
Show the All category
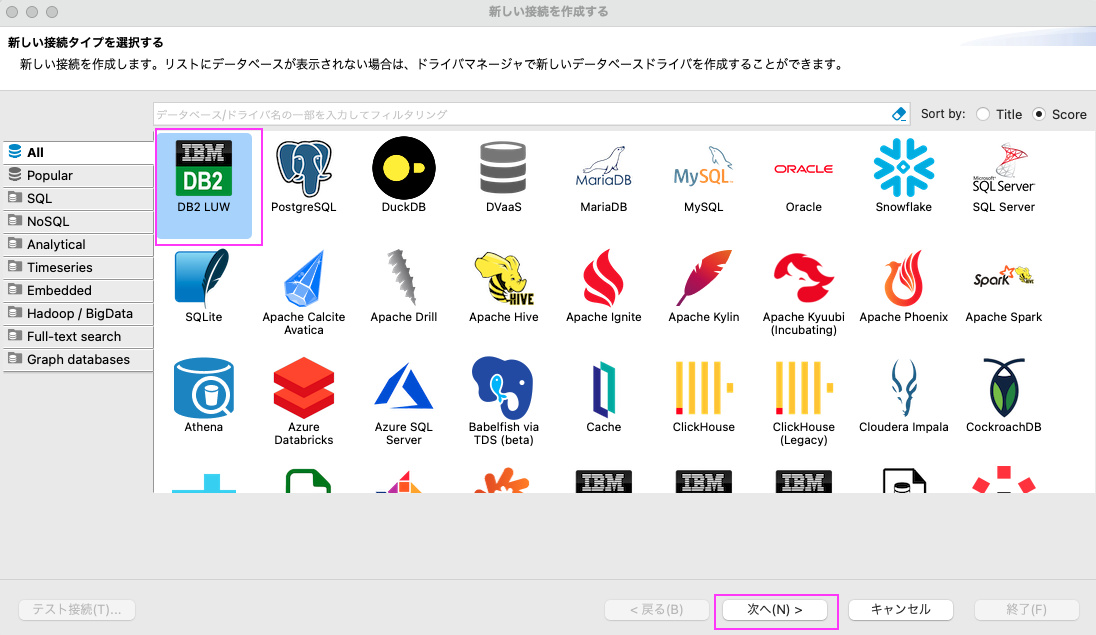pyautogui.click(x=78, y=152)
